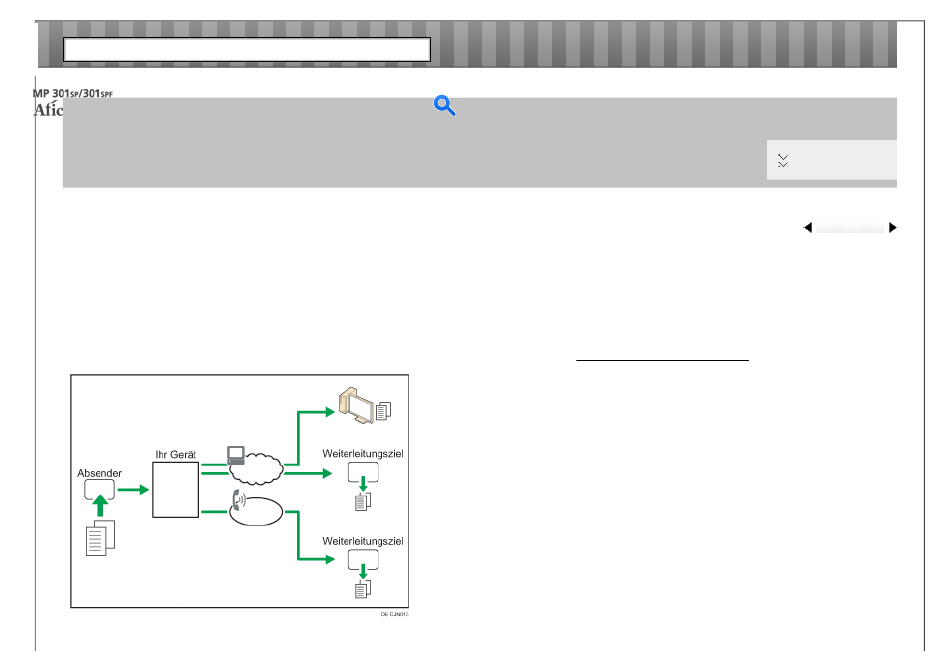Click the upper 'Weiterleitungsziel' label
The width and height of the screenshot is (950, 671).
tap(363, 454)
